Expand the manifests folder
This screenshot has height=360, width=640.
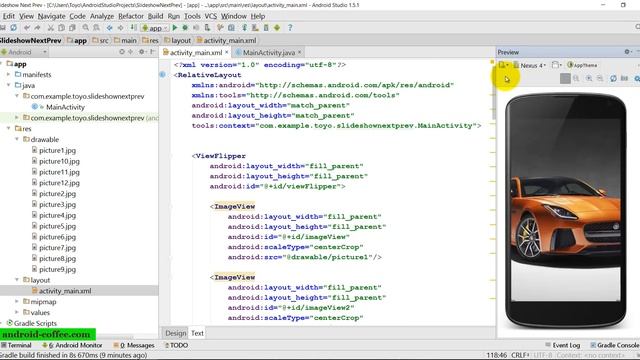(9, 74)
